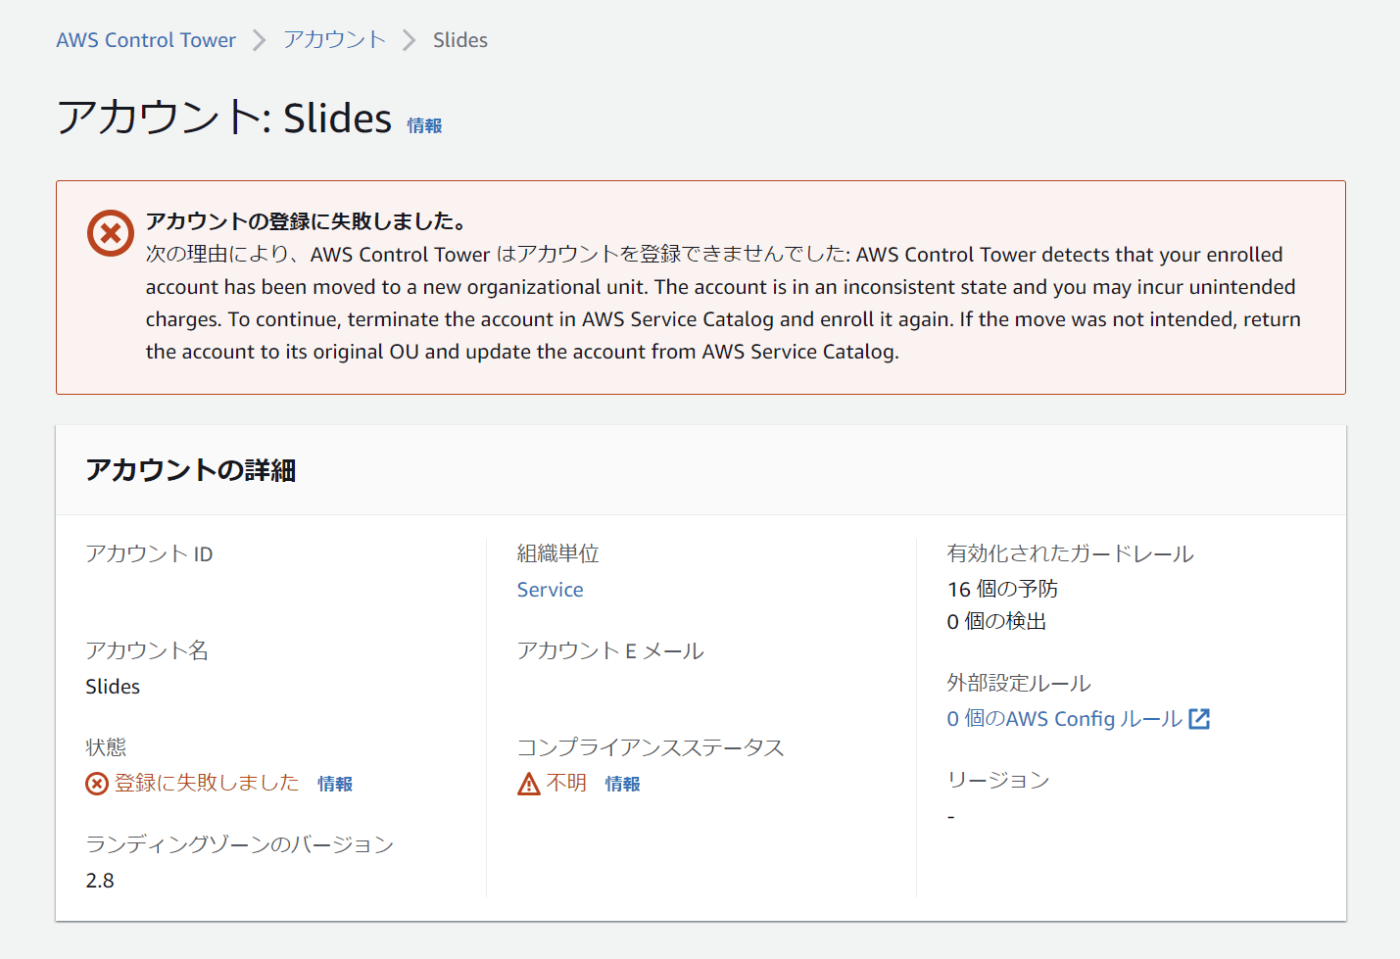Click the コンプライアンスステータス label
The height and width of the screenshot is (959, 1400).
651,748
